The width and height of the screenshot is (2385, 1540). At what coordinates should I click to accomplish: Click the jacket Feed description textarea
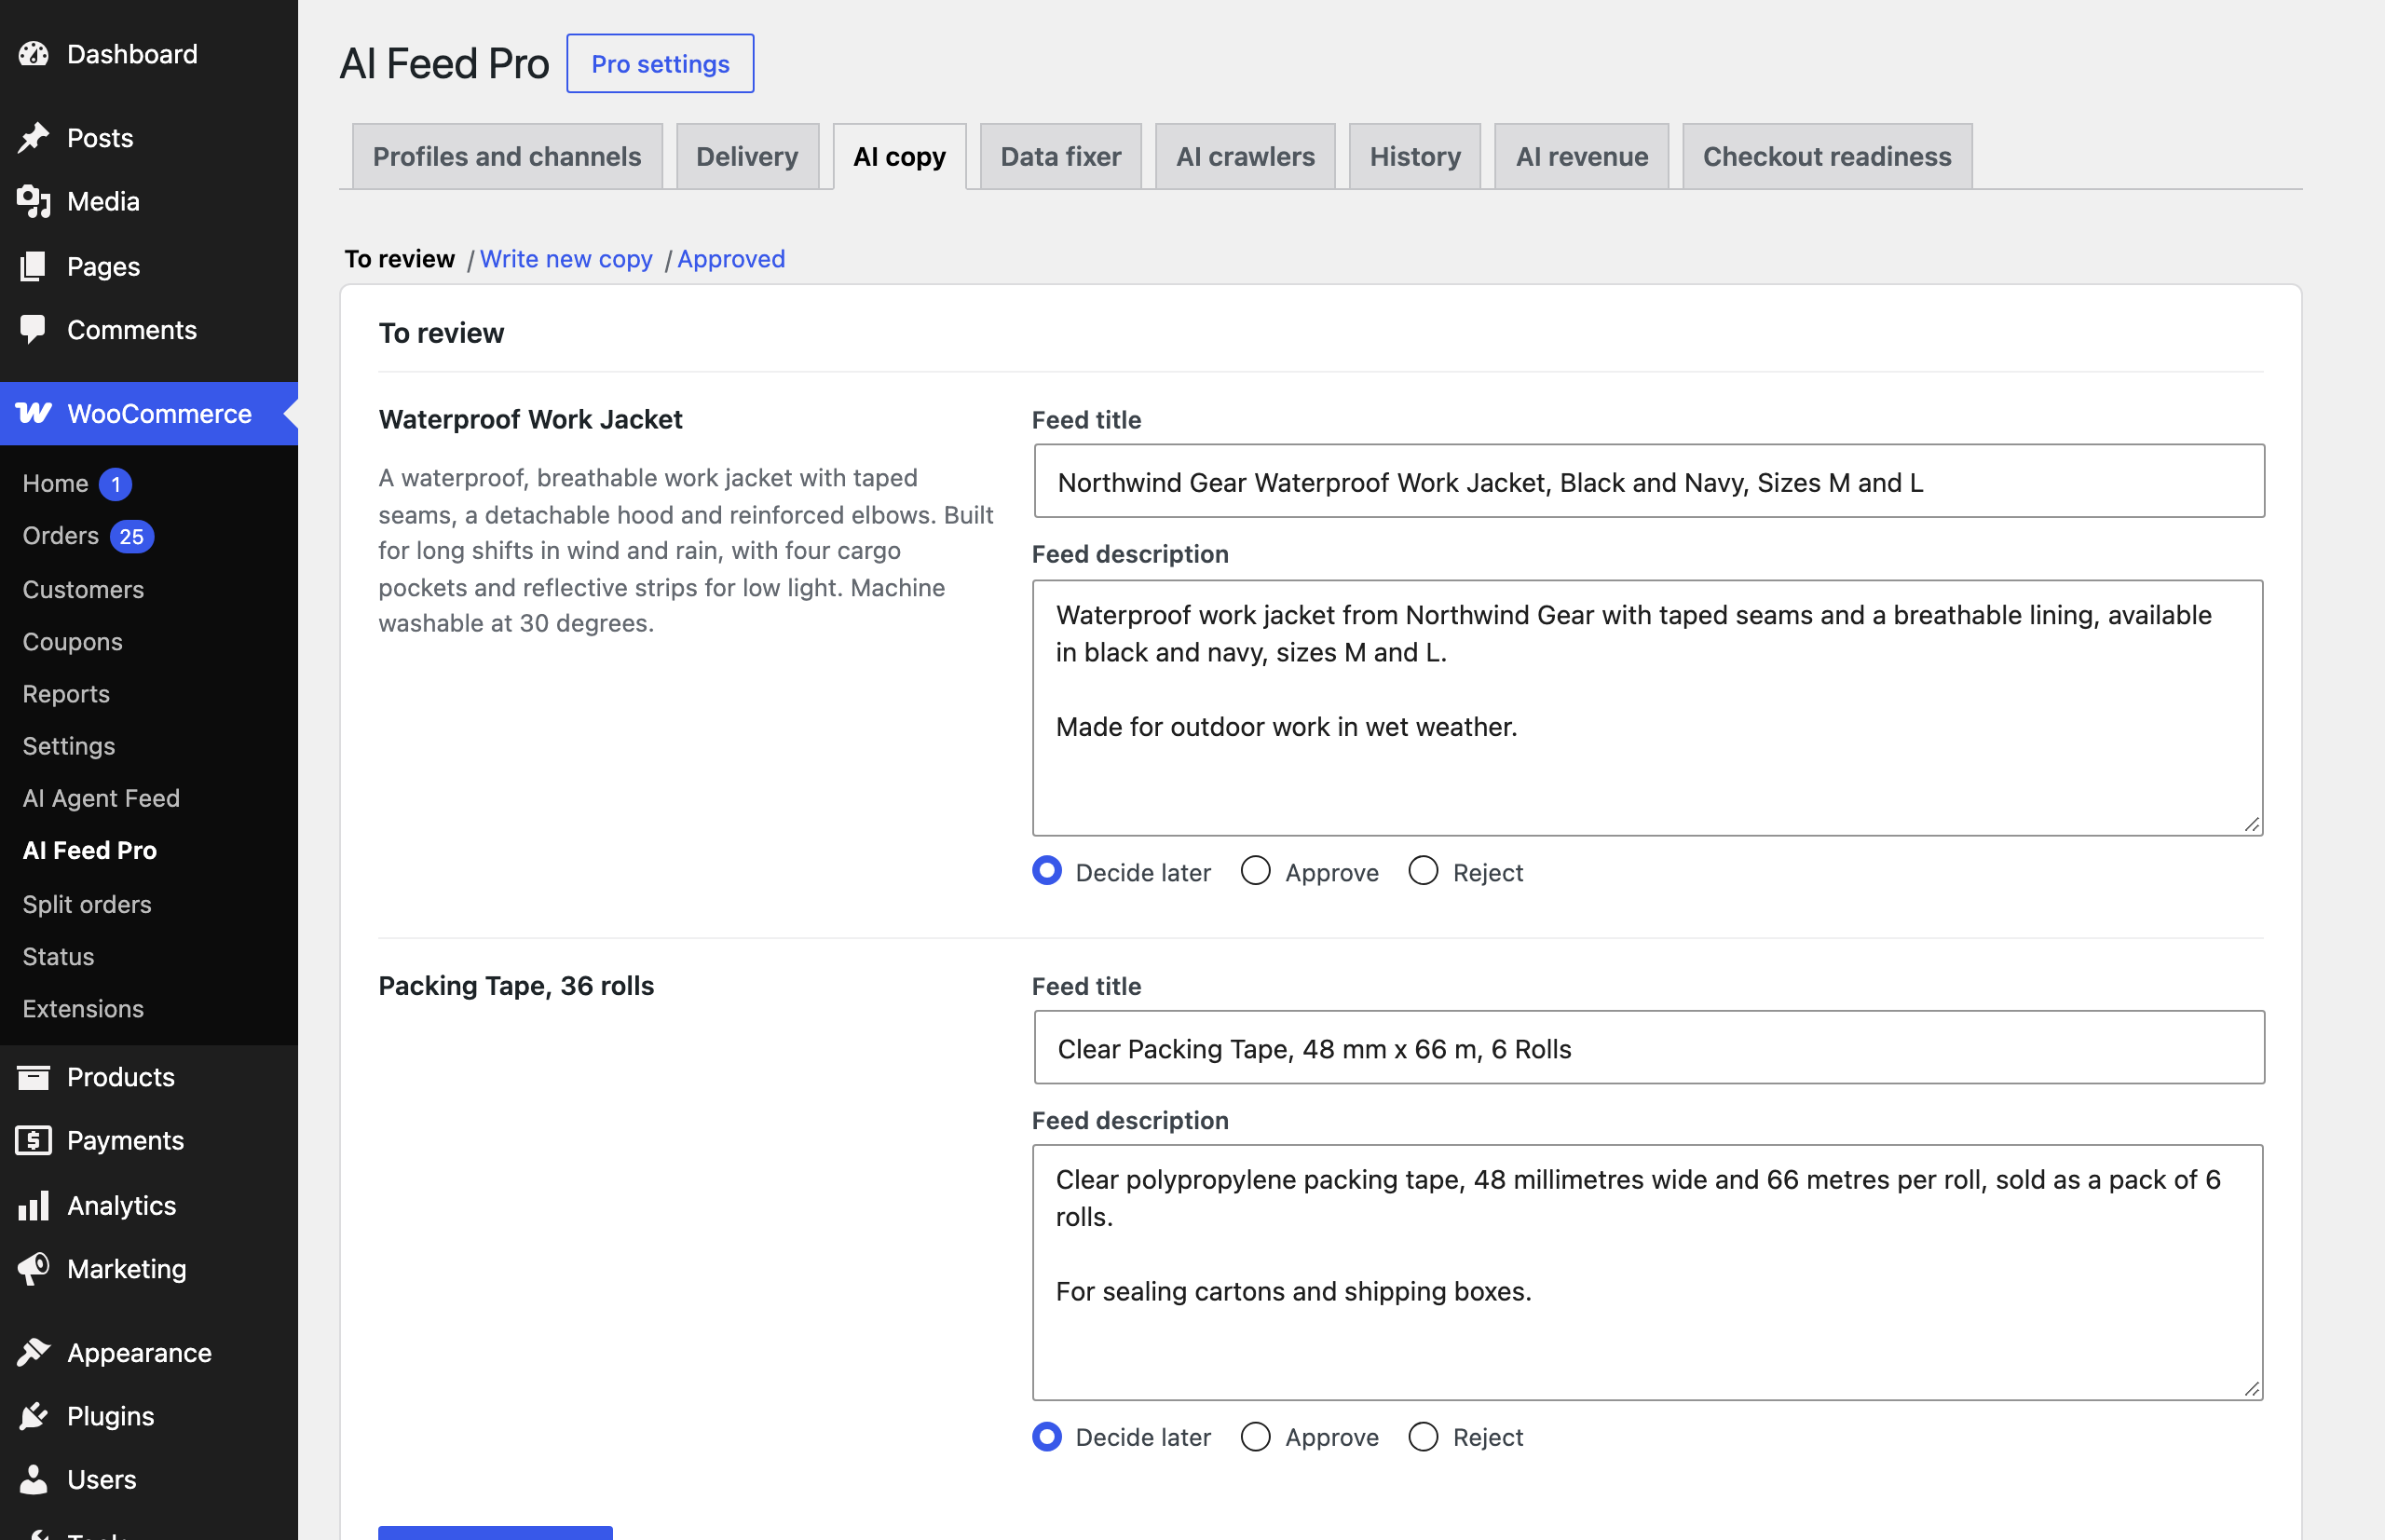click(x=1648, y=708)
